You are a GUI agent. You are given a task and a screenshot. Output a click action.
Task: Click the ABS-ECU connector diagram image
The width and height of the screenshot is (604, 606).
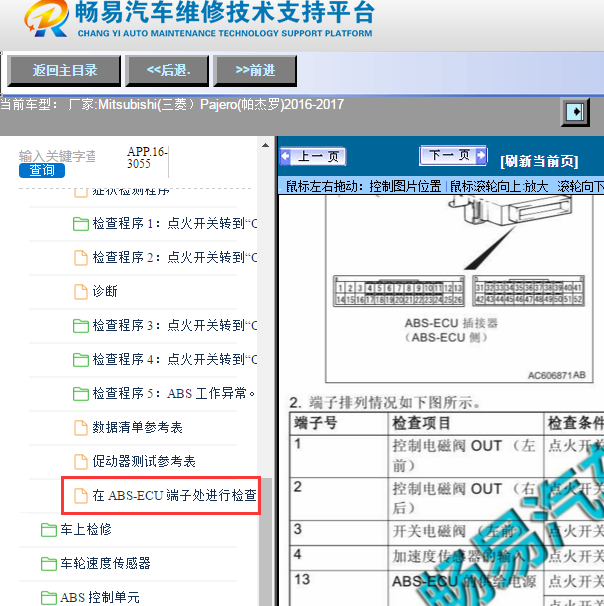pos(459,289)
